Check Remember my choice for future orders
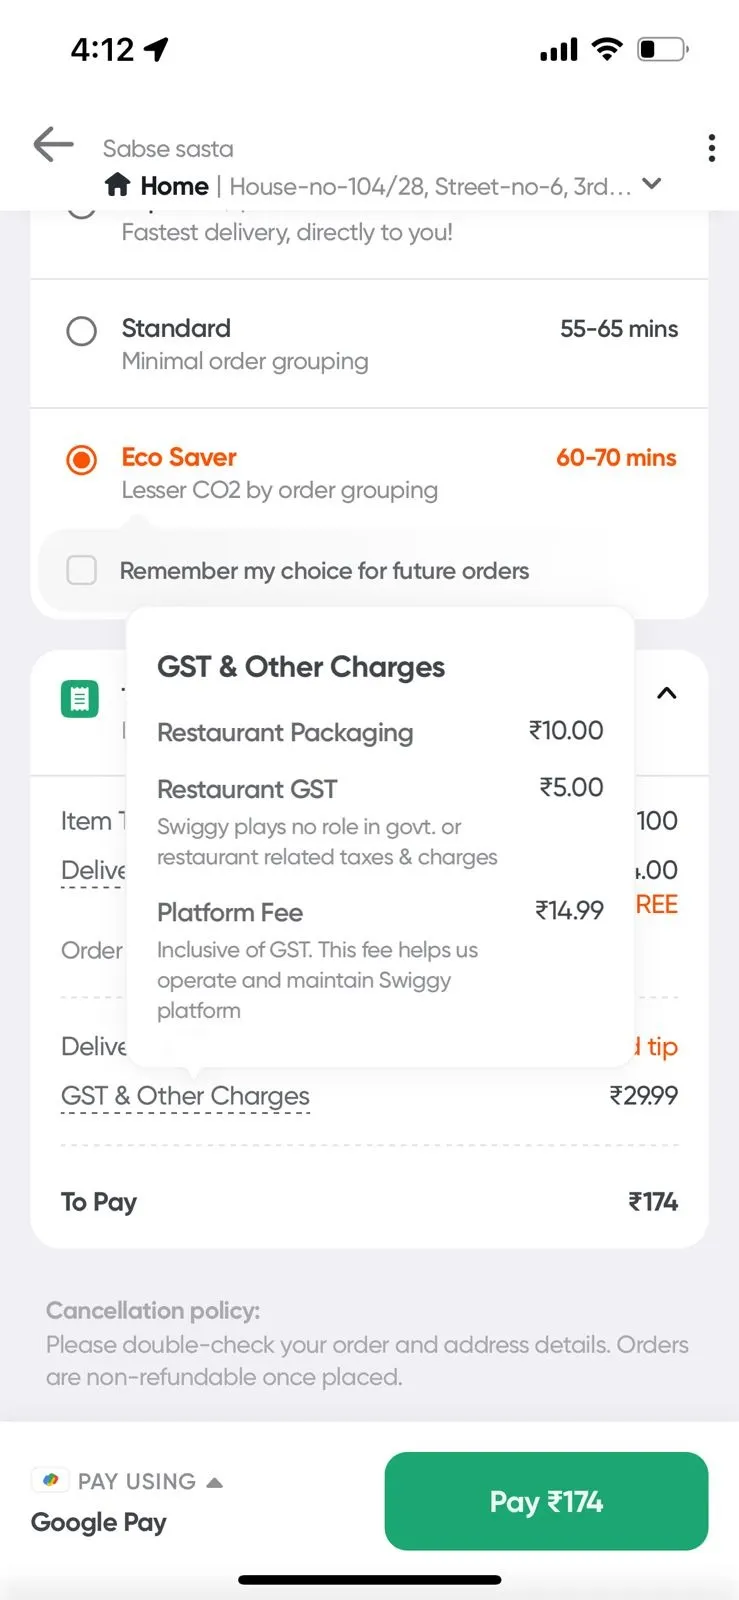 [x=81, y=570]
